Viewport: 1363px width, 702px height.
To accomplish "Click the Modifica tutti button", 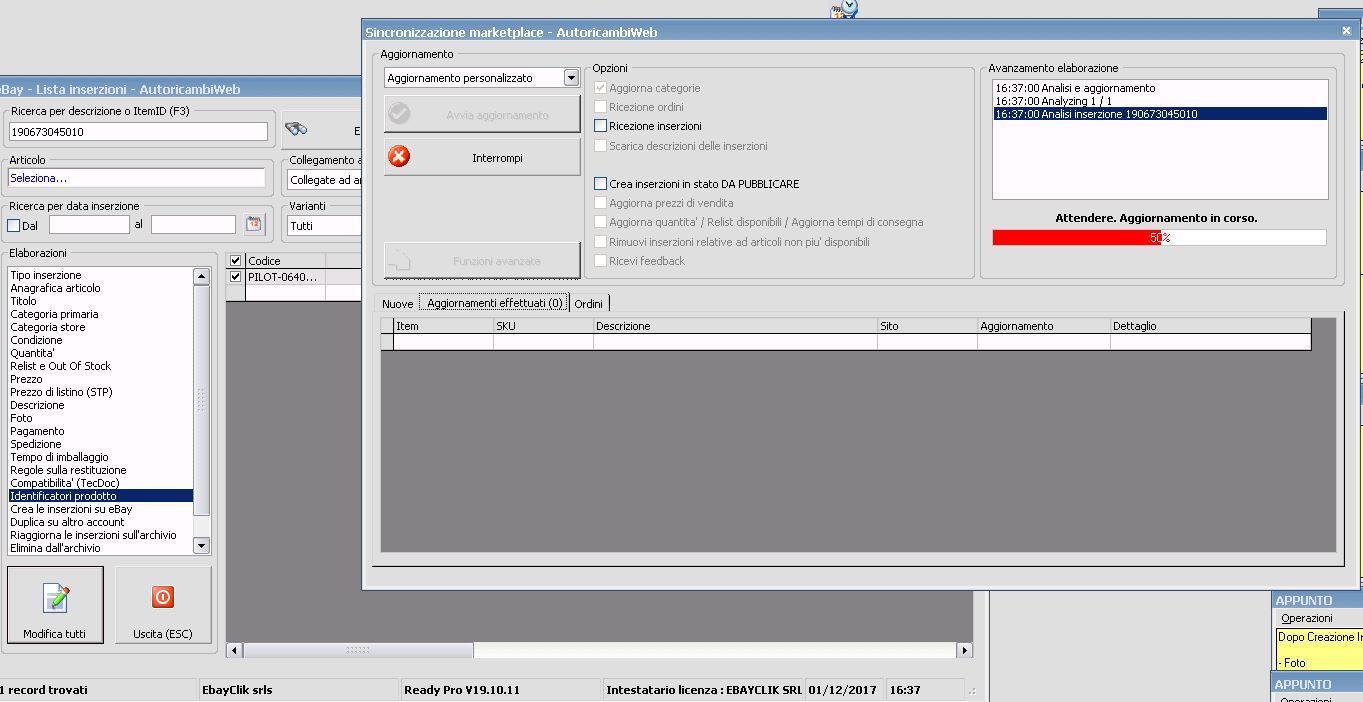I will [55, 606].
